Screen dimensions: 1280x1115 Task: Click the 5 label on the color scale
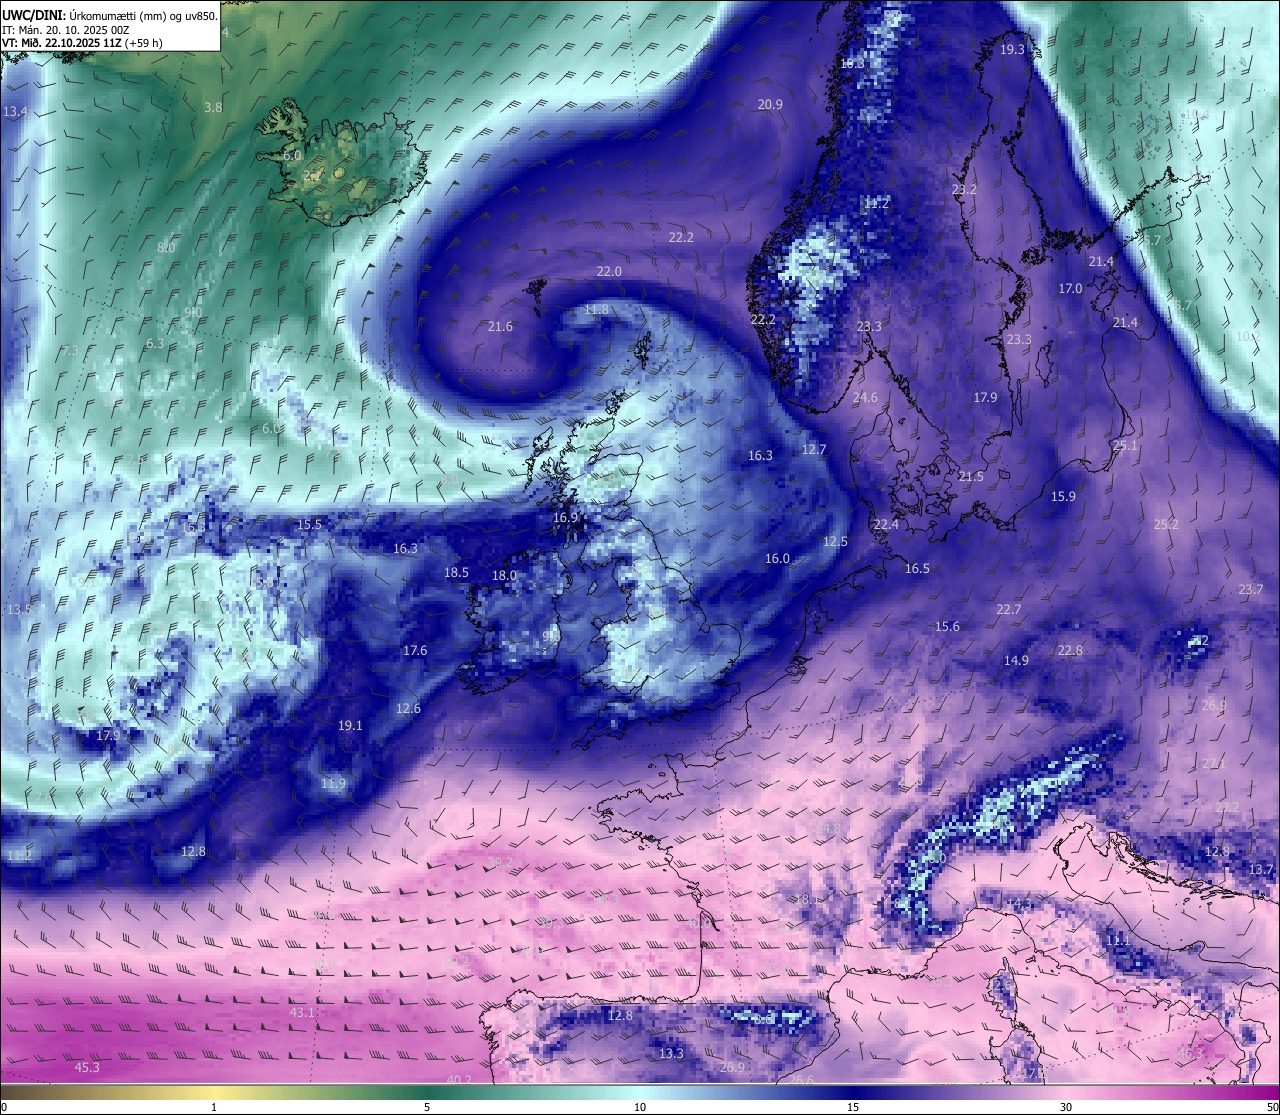[427, 1107]
